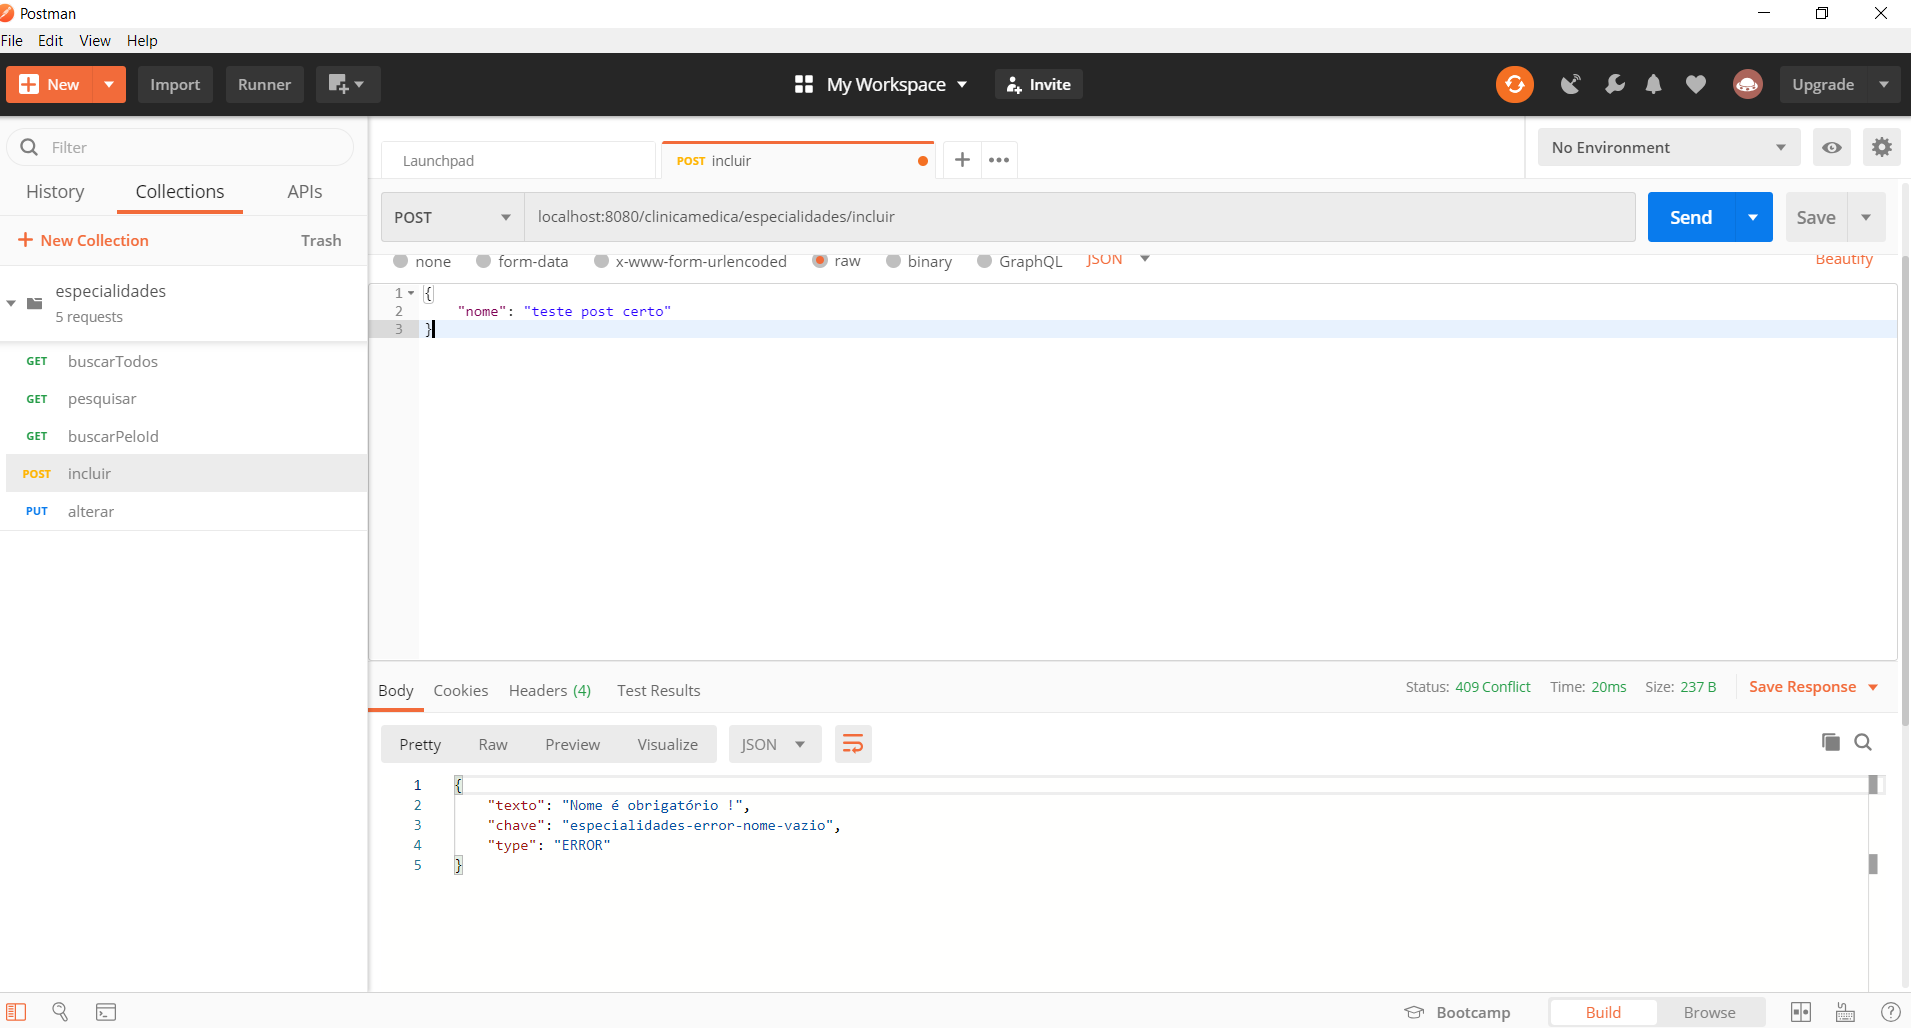Viewport: 1911px width, 1028px height.
Task: Click the heart icon in header
Action: (x=1695, y=84)
